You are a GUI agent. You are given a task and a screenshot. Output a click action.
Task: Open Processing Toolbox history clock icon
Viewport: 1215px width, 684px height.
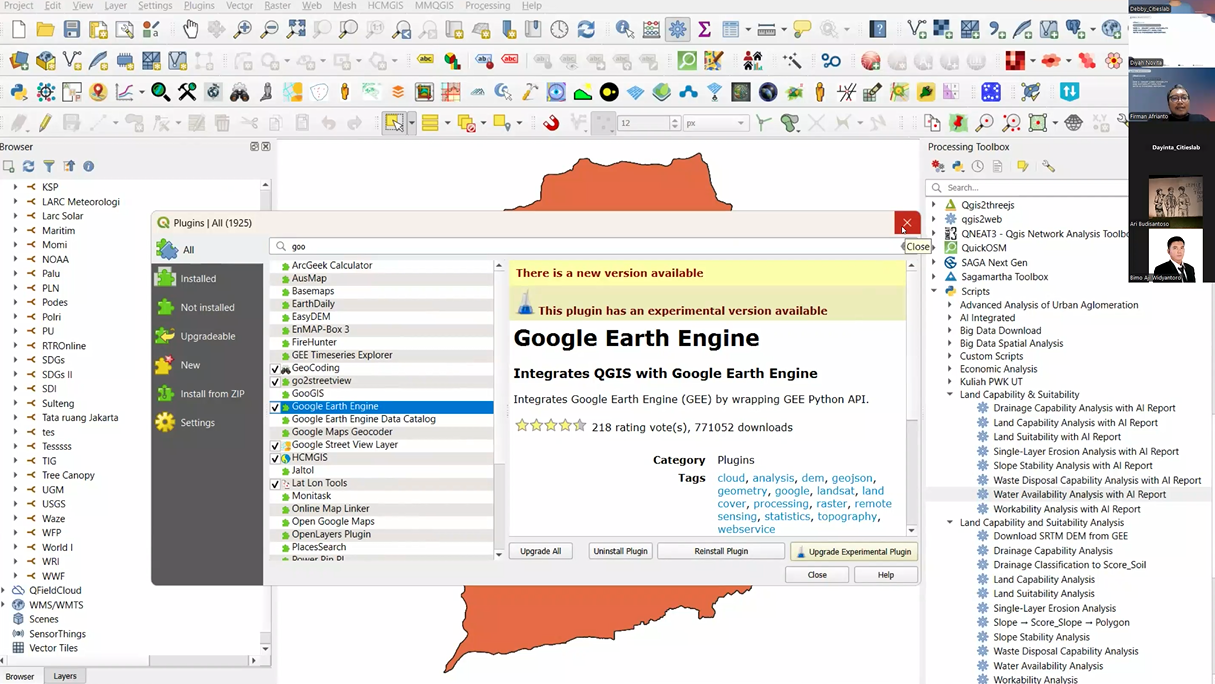[x=978, y=166]
